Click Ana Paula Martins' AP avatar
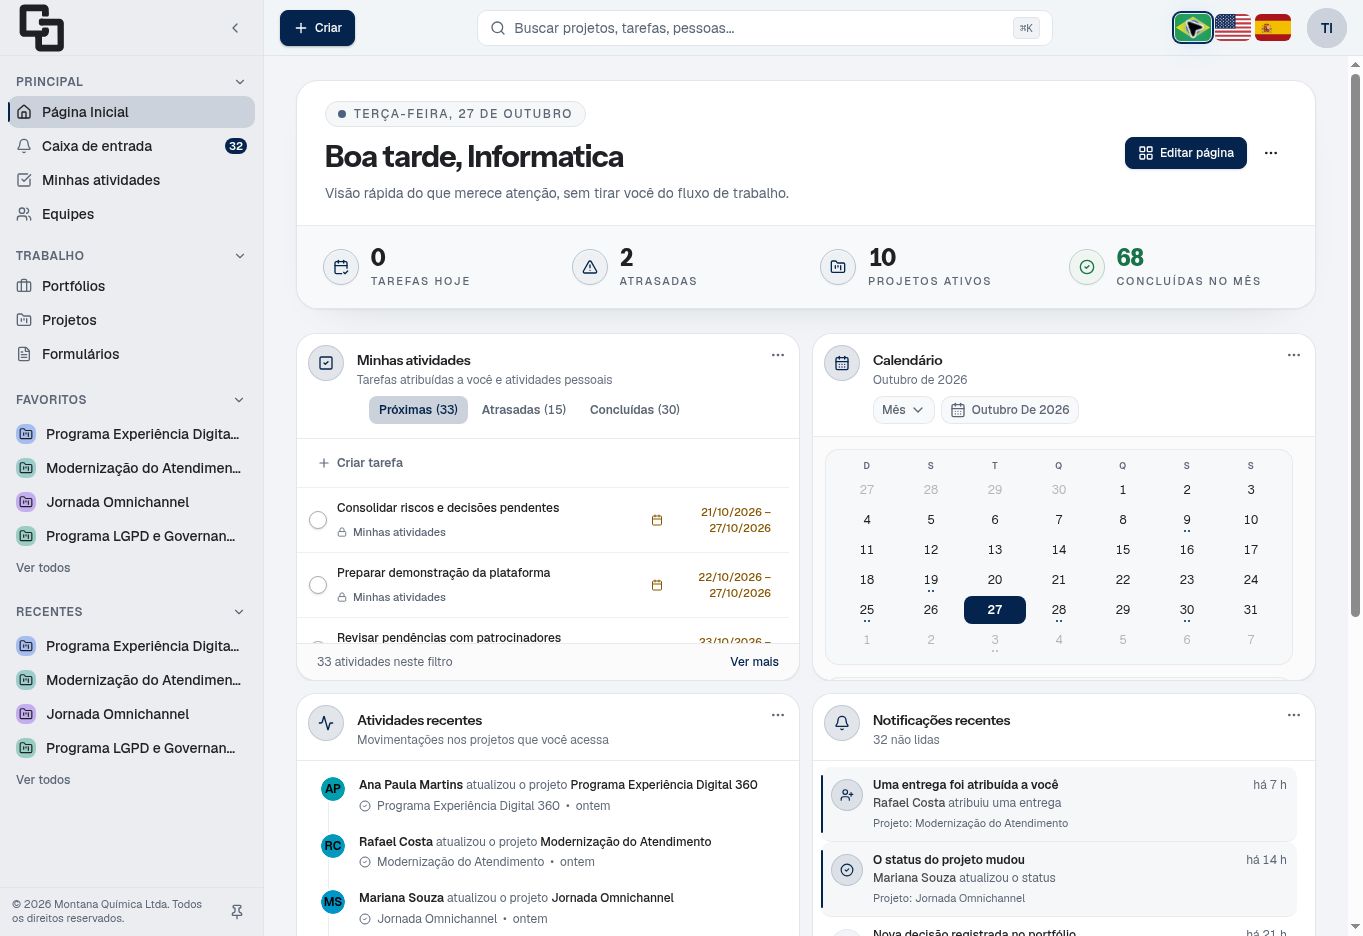Screen dimensions: 1363x936 click(333, 789)
